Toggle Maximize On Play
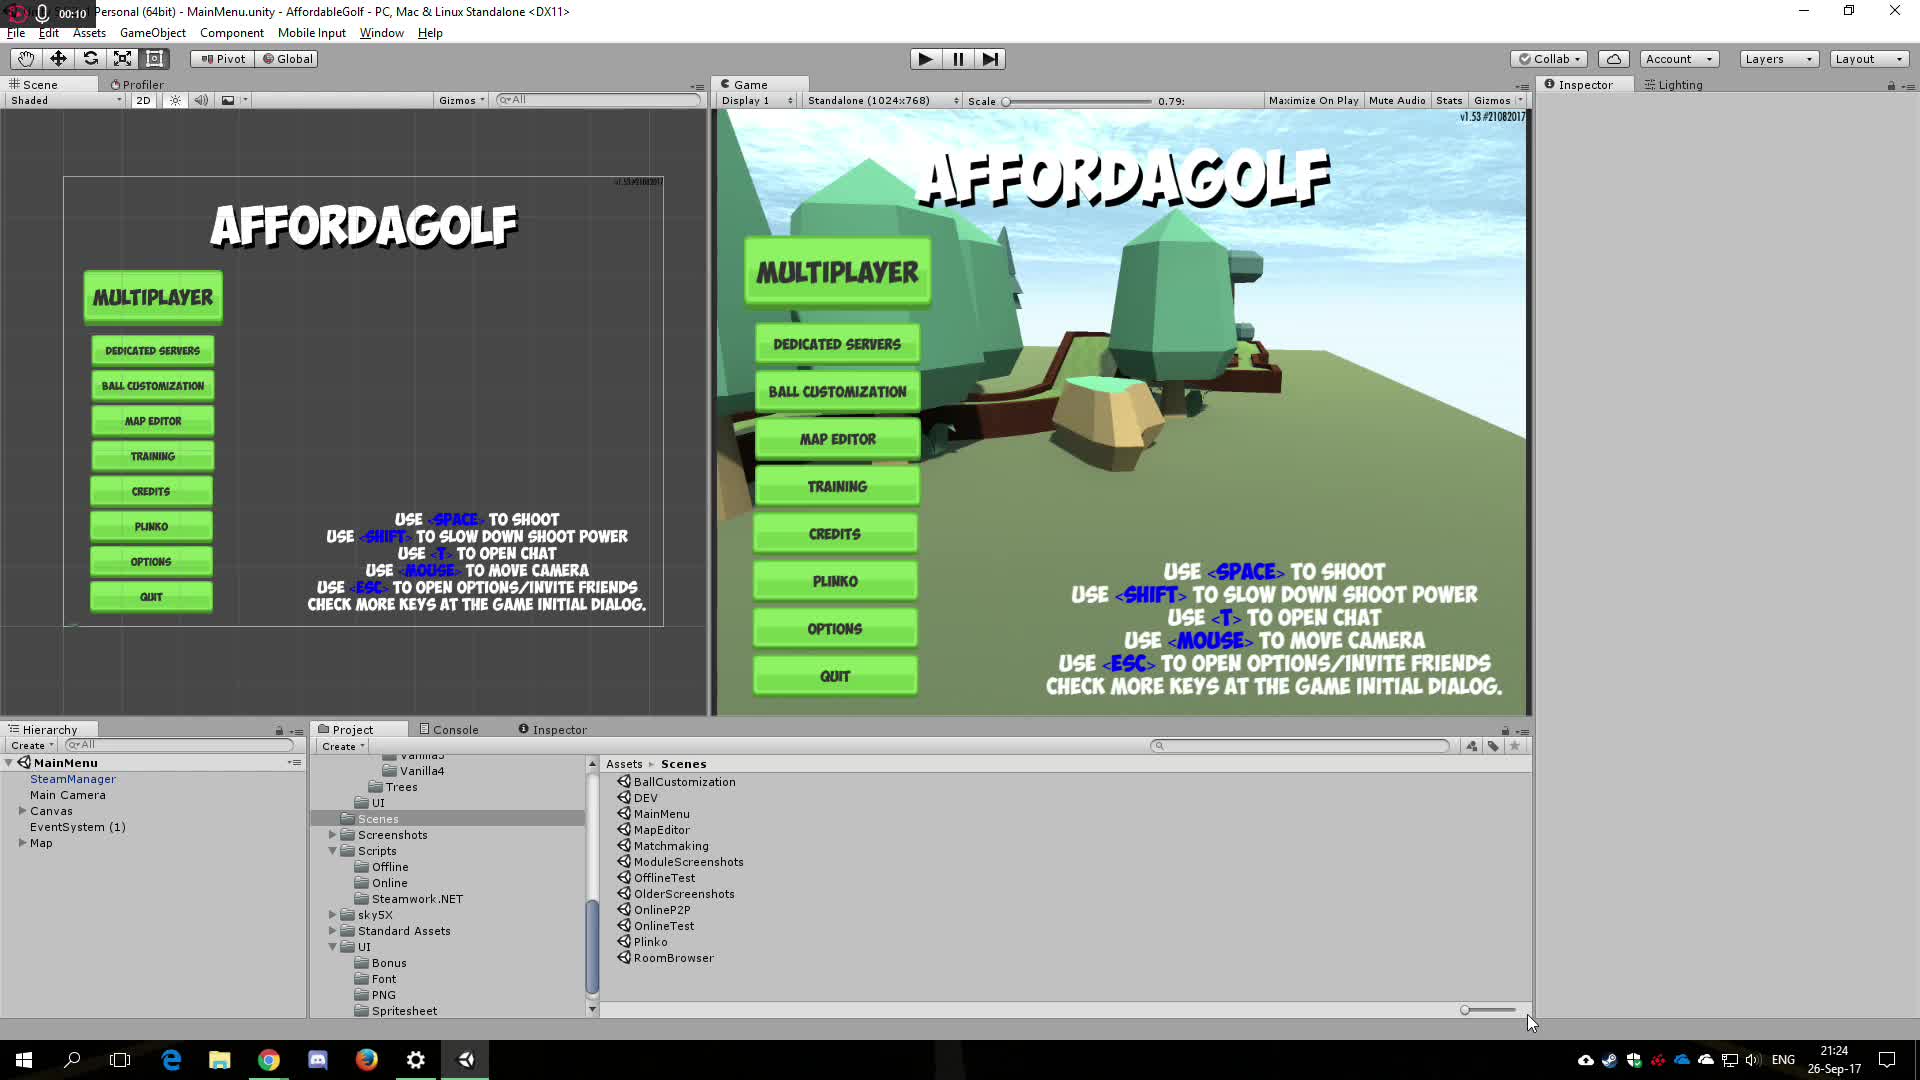 tap(1312, 100)
